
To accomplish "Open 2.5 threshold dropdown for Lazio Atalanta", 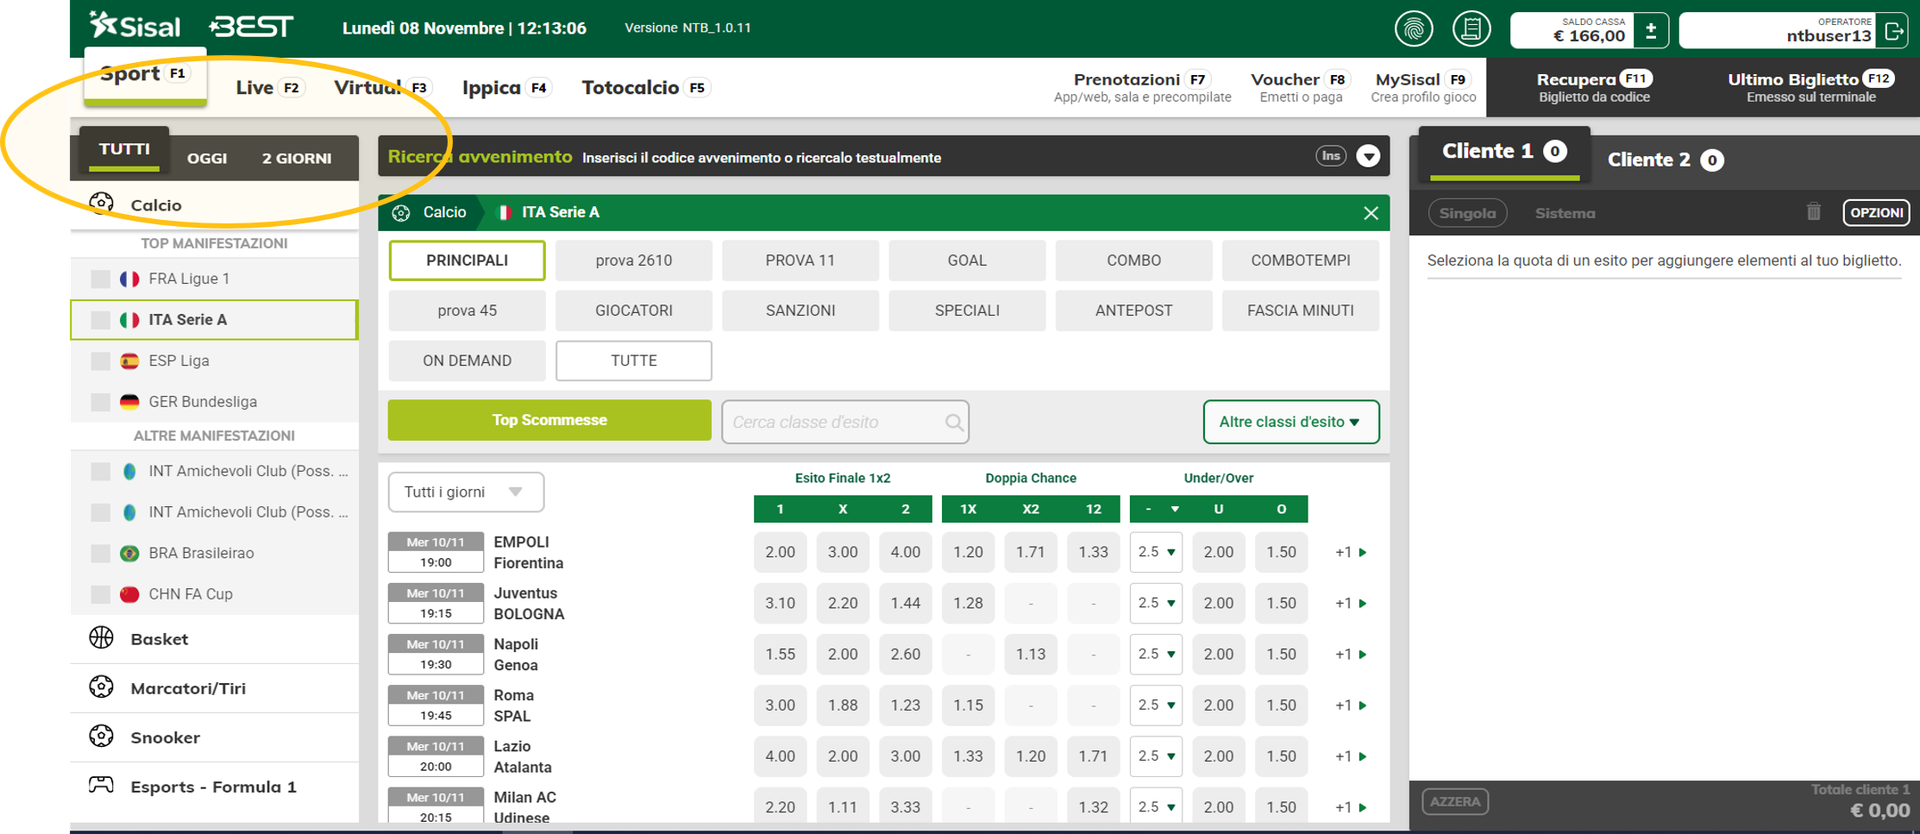I will click(1156, 756).
